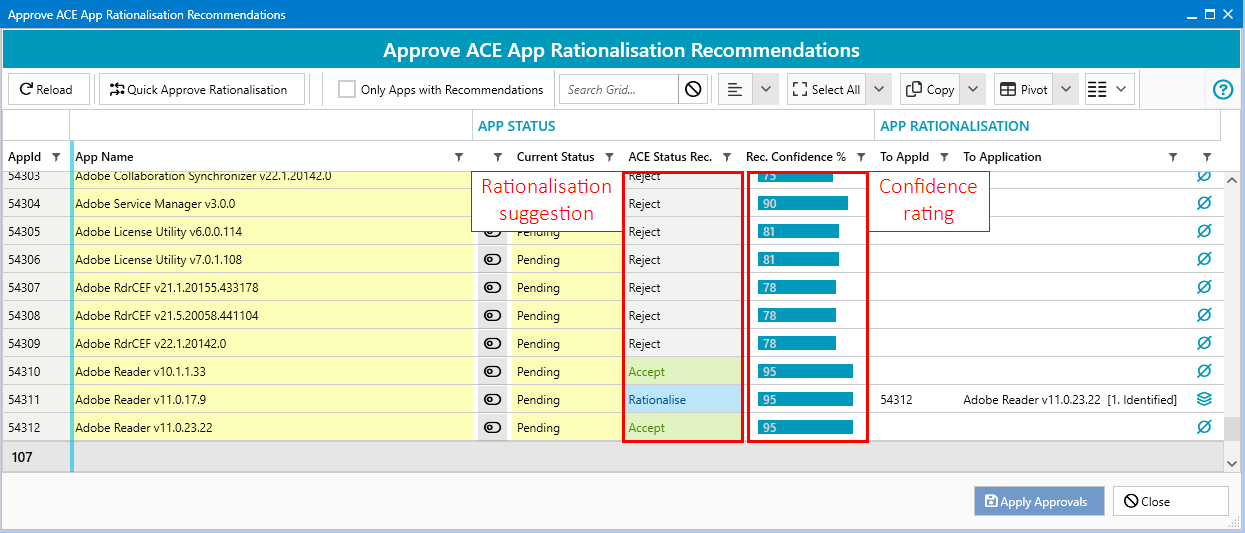Click the text alignment toolbar icon

pyautogui.click(x=735, y=89)
